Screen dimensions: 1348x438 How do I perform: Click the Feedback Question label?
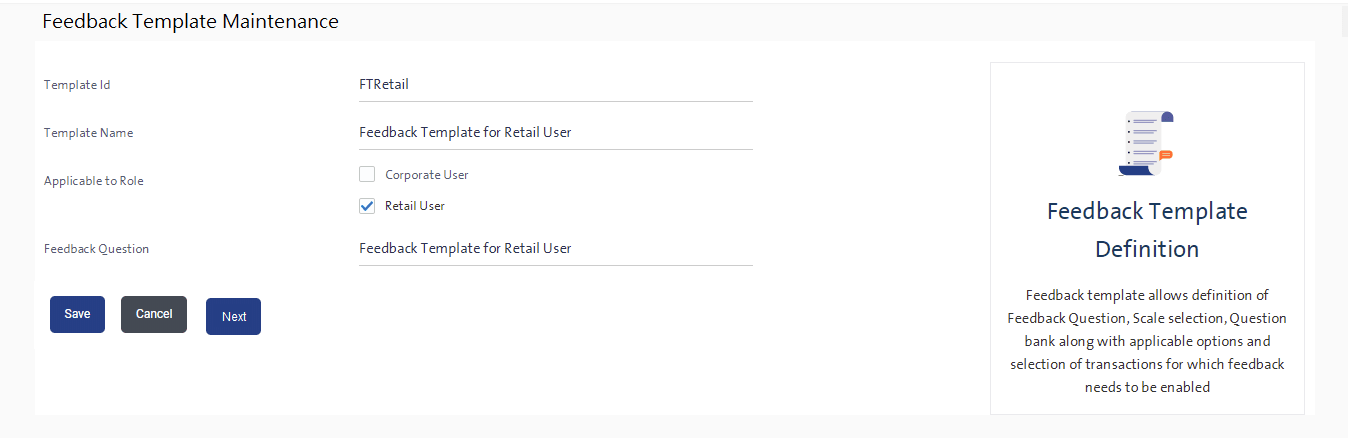[x=96, y=249]
